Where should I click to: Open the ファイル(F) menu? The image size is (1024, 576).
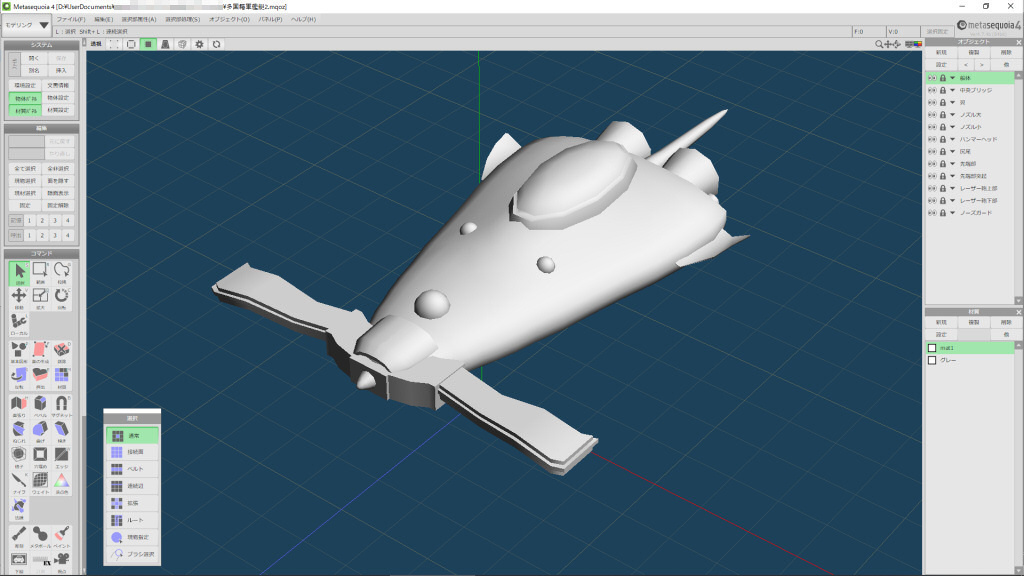tap(71, 20)
